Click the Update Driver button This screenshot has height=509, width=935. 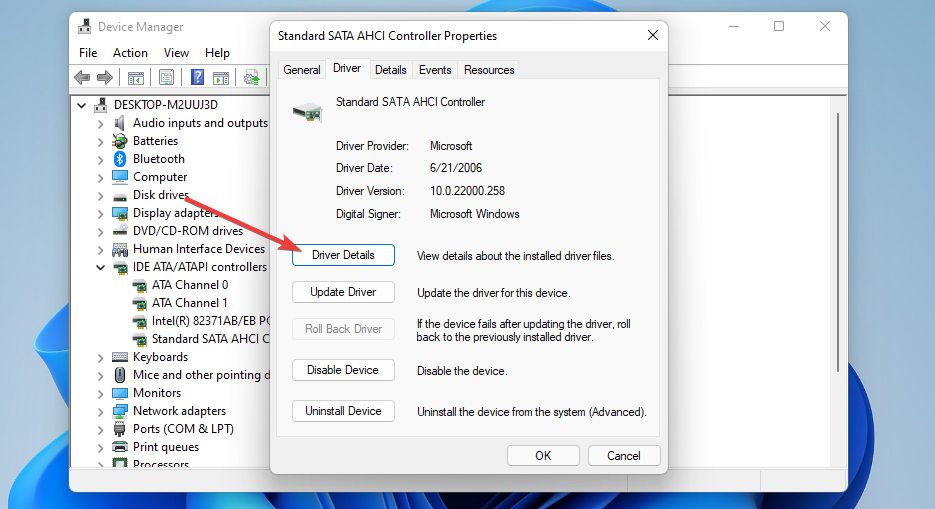click(343, 292)
